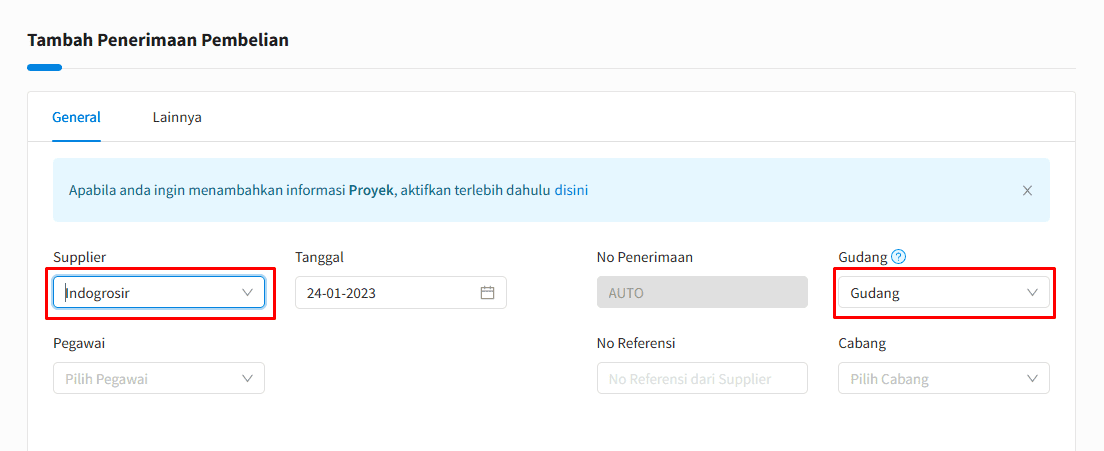1104x451 pixels.
Task: Follow the 'disini' link in the banner
Action: [571, 190]
